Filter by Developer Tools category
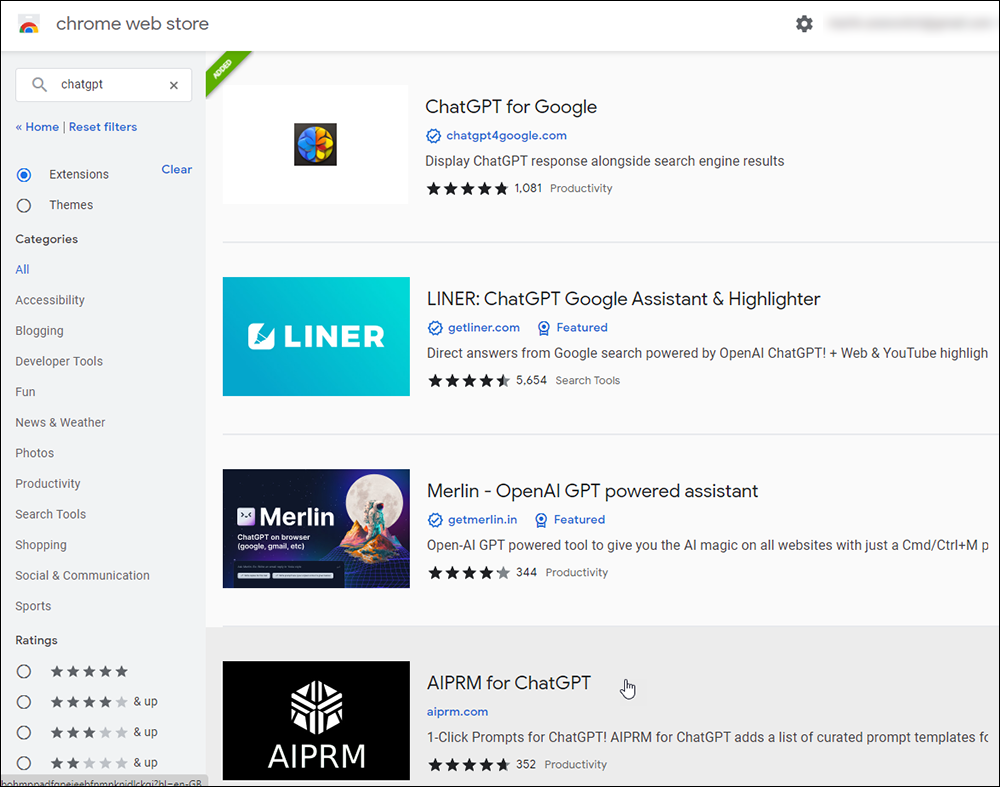1000x787 pixels. (59, 361)
